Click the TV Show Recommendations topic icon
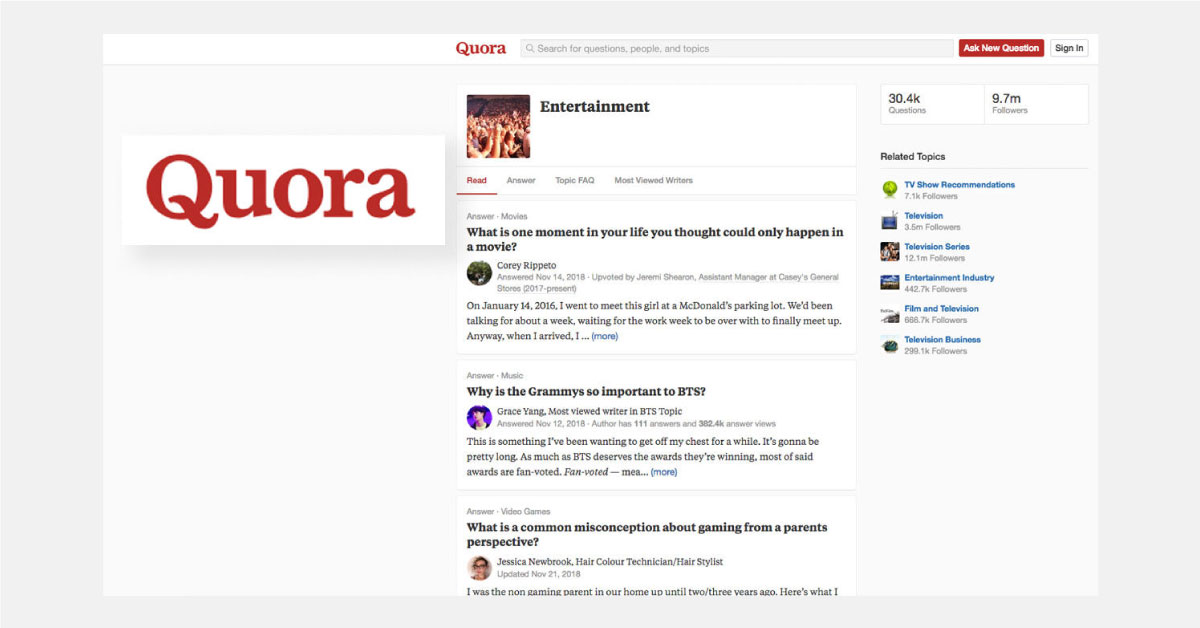The height and width of the screenshot is (628, 1200). coord(890,190)
